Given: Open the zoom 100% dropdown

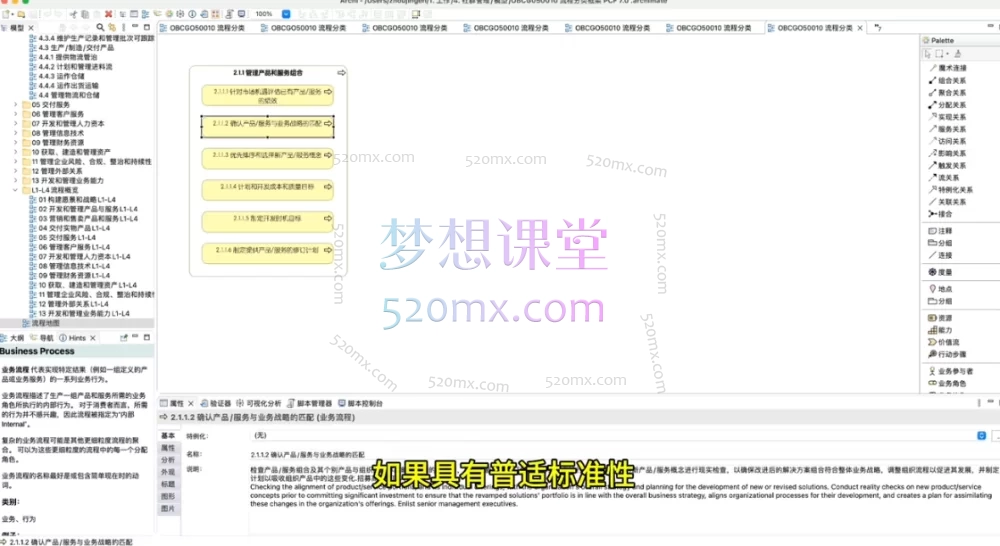Looking at the screenshot, I should (x=286, y=13).
